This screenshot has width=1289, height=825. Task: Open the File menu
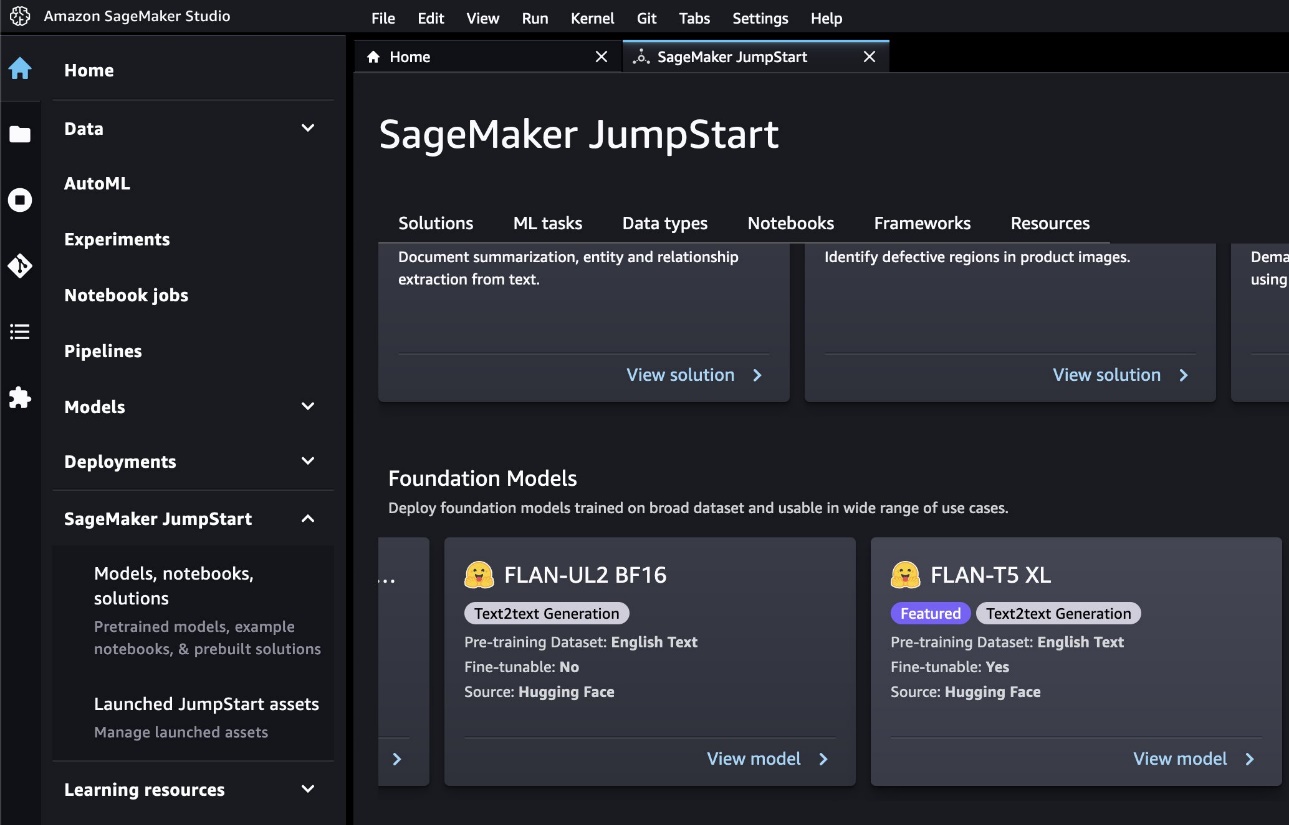coord(383,18)
